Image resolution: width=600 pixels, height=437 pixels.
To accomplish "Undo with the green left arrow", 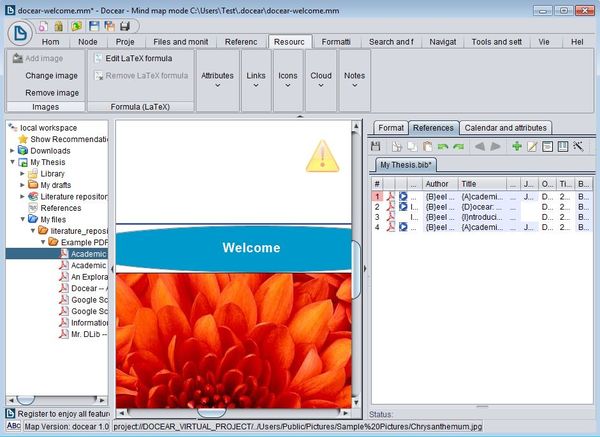I will pos(443,147).
